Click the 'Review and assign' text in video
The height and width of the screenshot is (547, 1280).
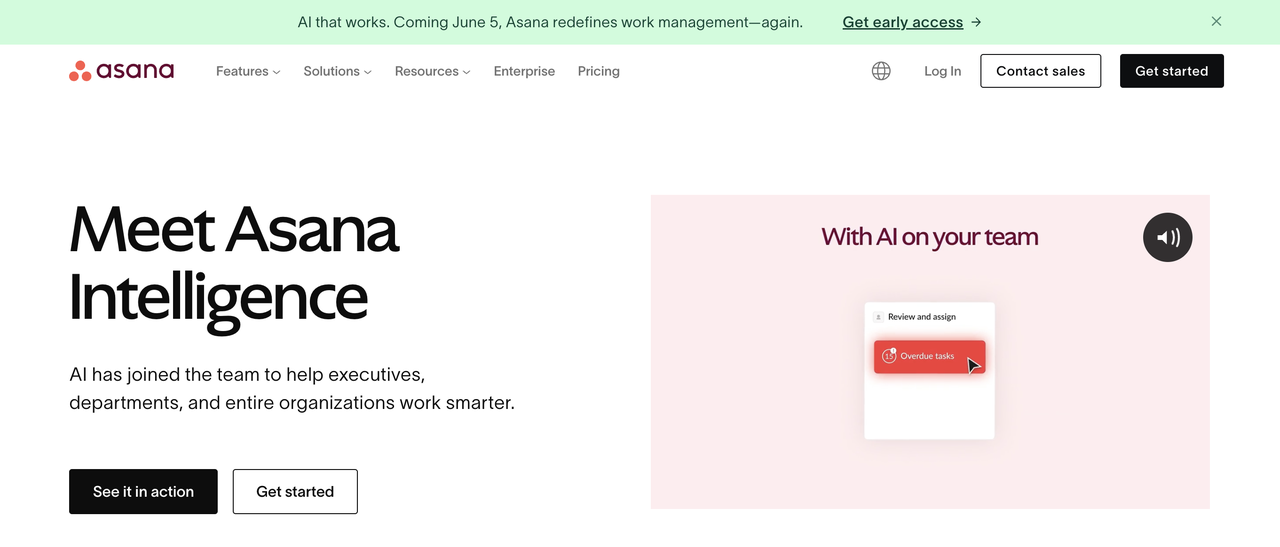pos(922,317)
